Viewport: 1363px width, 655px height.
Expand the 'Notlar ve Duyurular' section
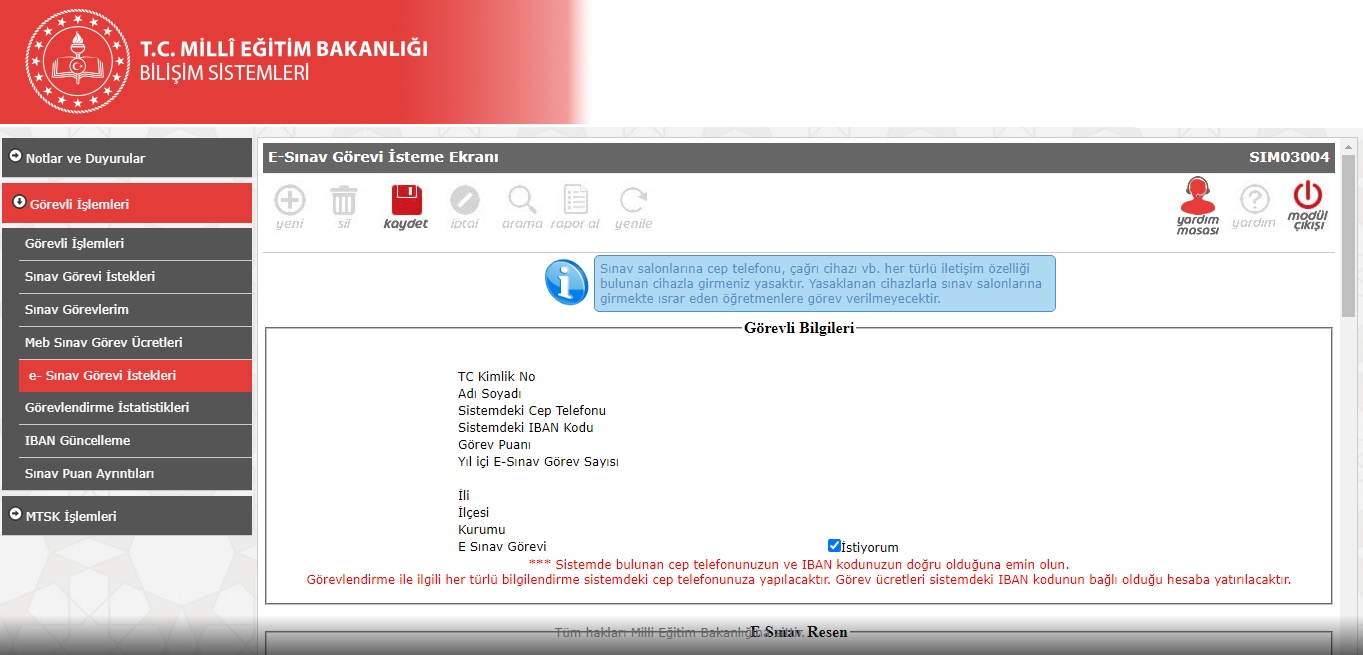pos(126,158)
